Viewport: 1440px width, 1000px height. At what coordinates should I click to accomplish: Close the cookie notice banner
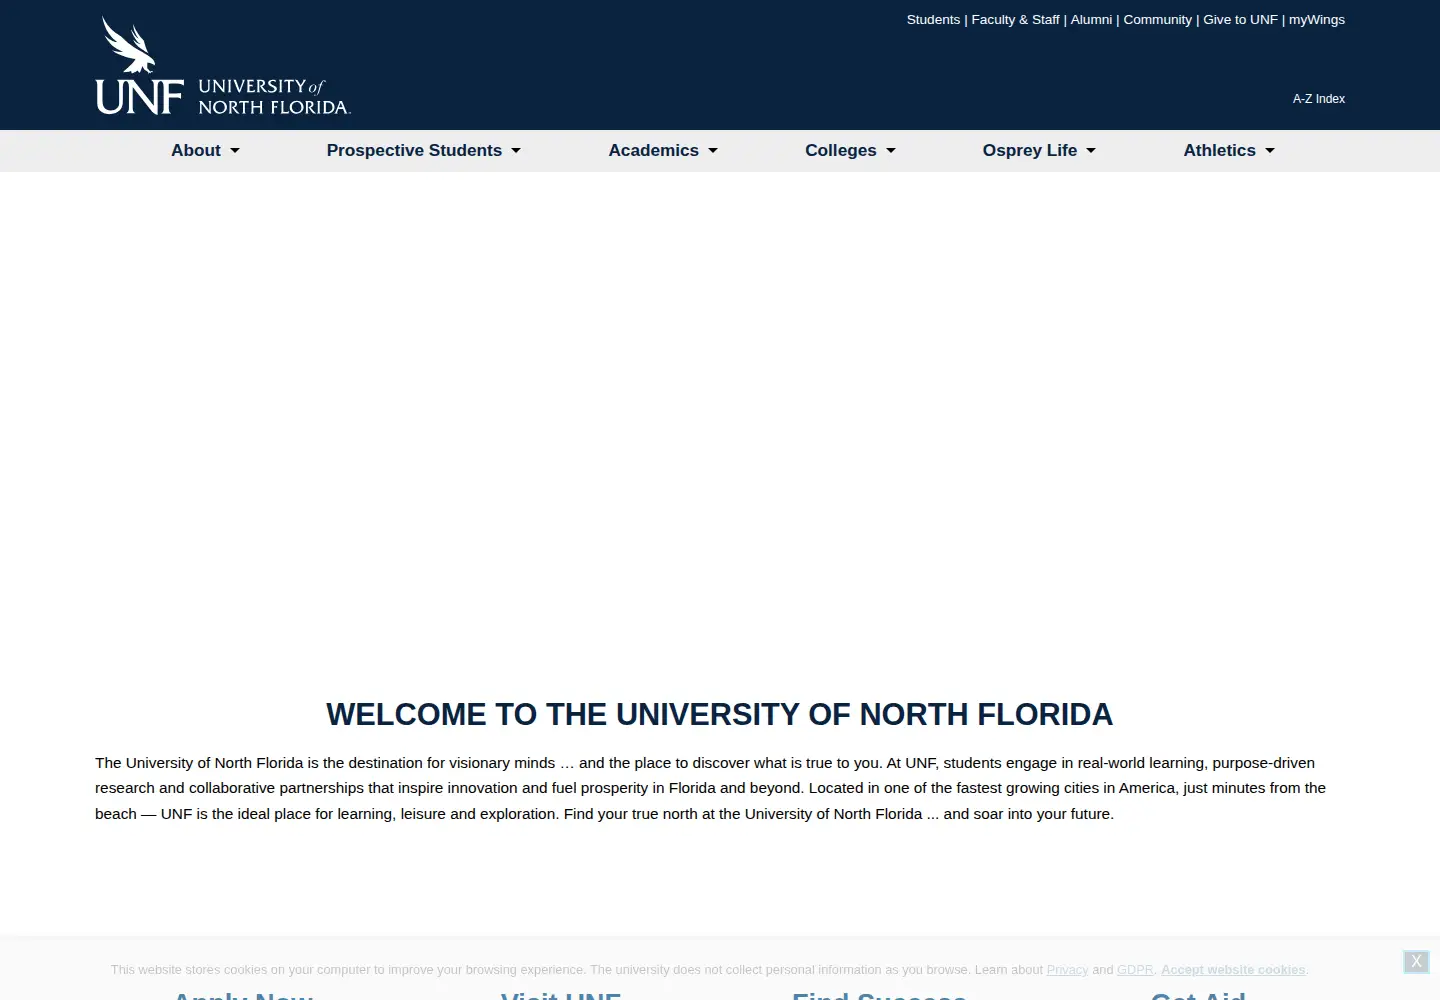1416,961
